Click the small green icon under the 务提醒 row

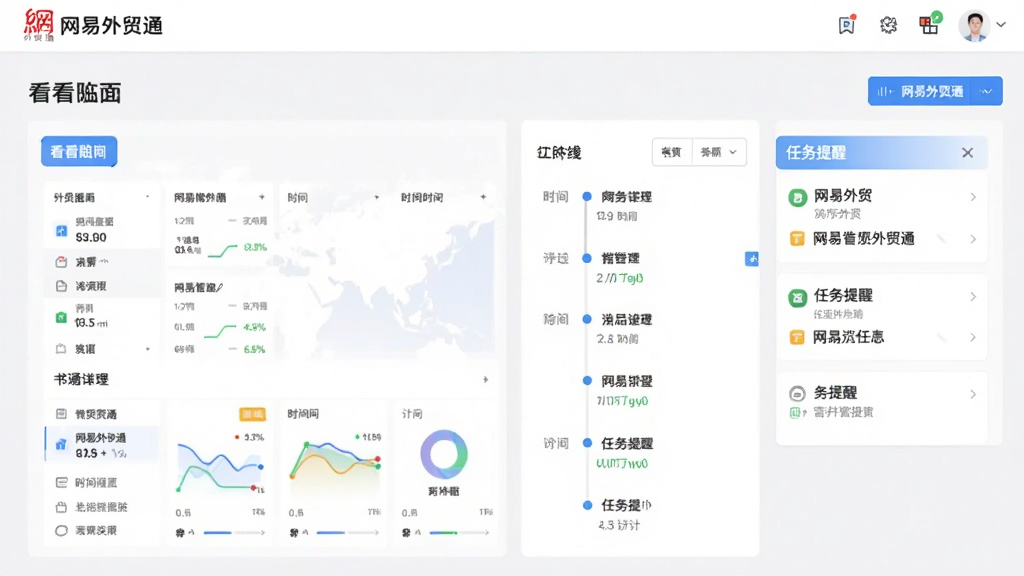pyautogui.click(x=797, y=413)
